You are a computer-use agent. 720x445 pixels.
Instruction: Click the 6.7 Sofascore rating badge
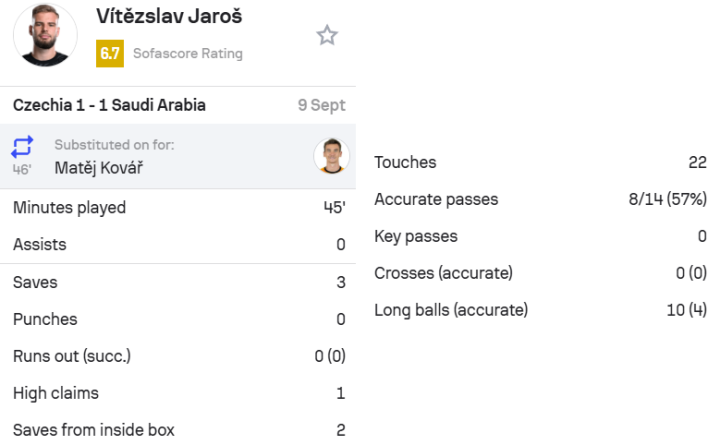click(110, 54)
